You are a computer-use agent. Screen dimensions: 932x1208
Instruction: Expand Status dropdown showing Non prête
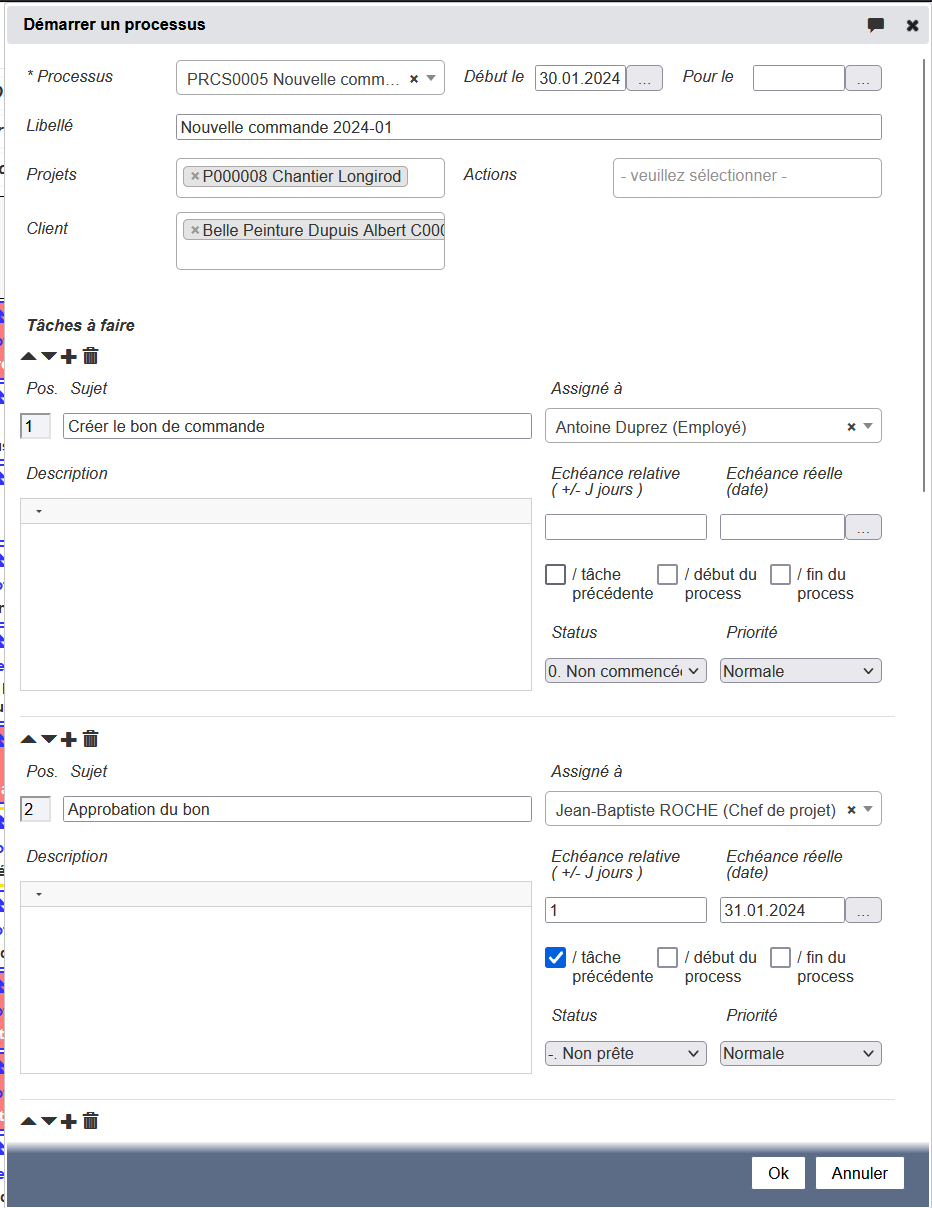point(625,1053)
